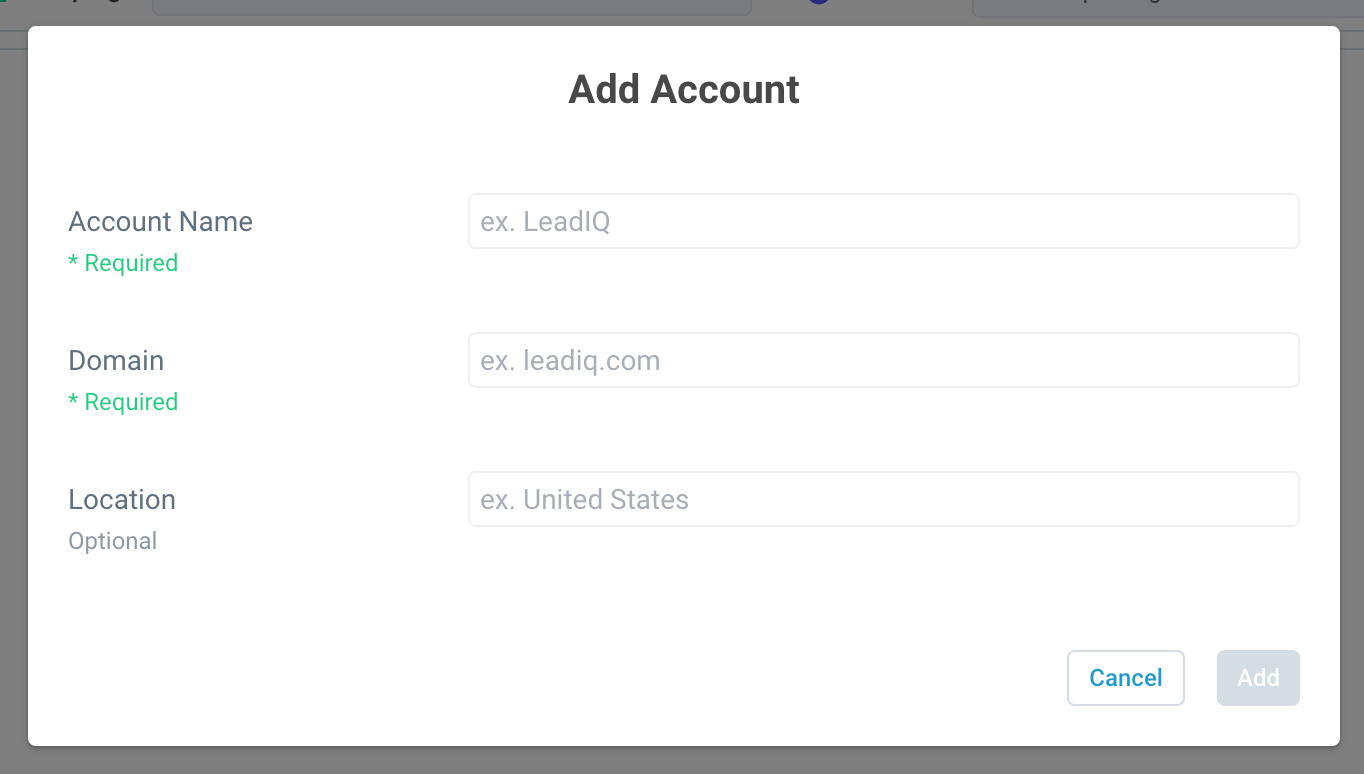1364x774 pixels.
Task: Click the Optional note under Location
Action: (x=112, y=541)
